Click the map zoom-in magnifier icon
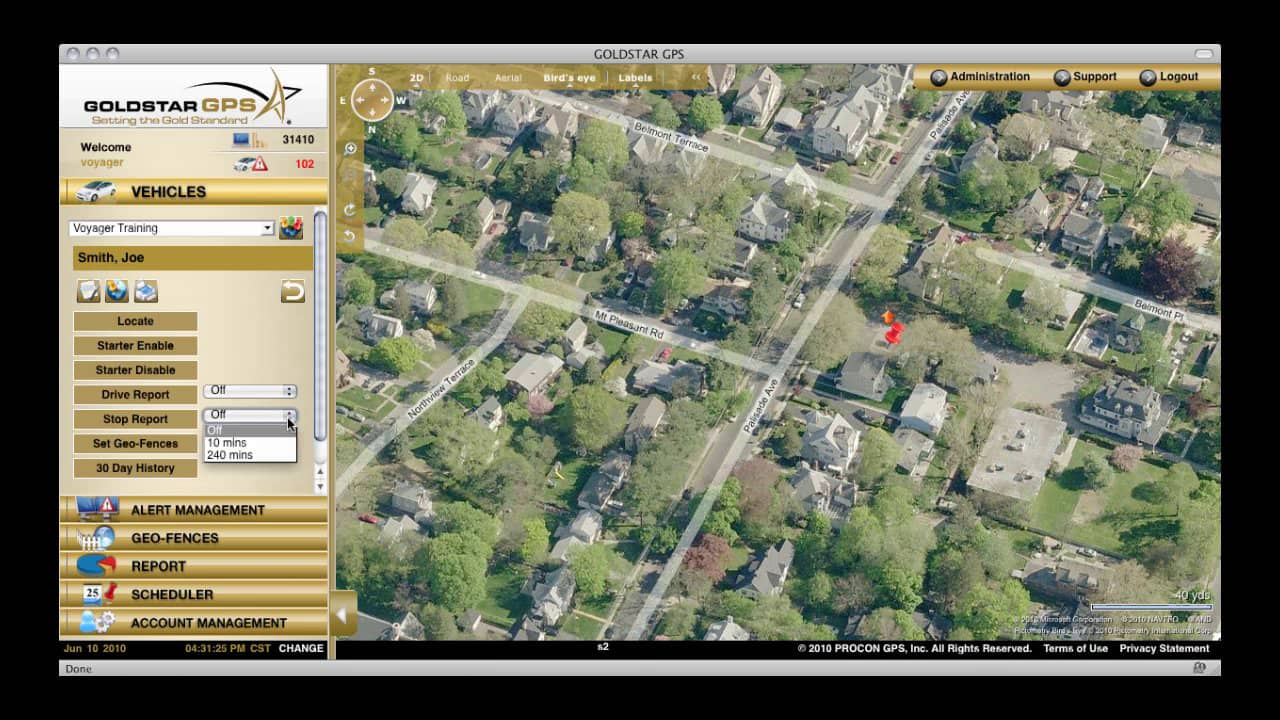 (351, 149)
